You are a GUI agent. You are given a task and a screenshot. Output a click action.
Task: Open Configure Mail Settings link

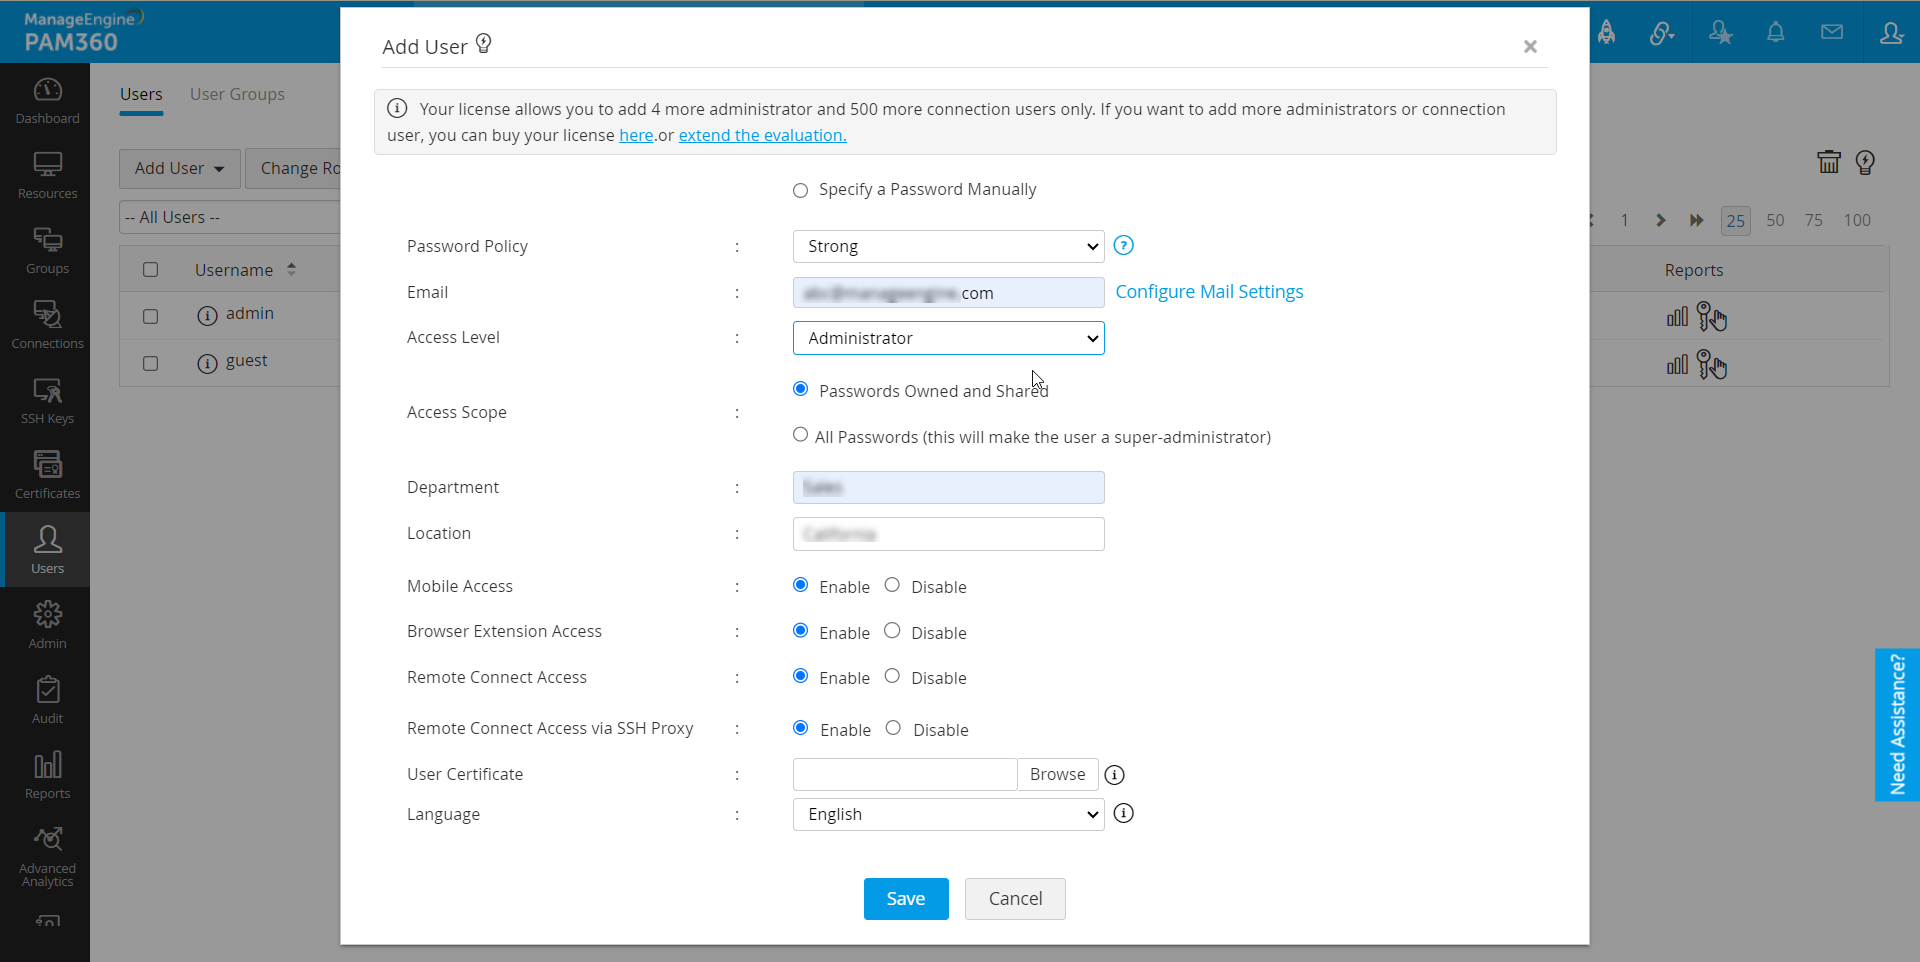[1209, 292]
